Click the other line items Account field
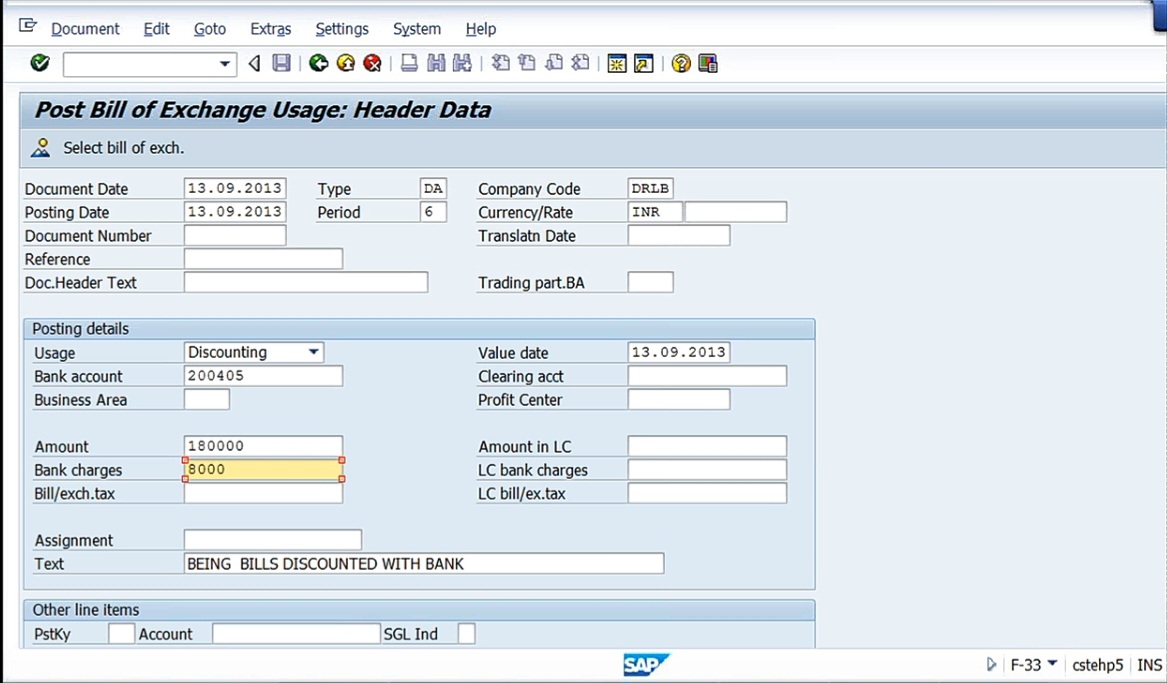The height and width of the screenshot is (683, 1167). [296, 634]
